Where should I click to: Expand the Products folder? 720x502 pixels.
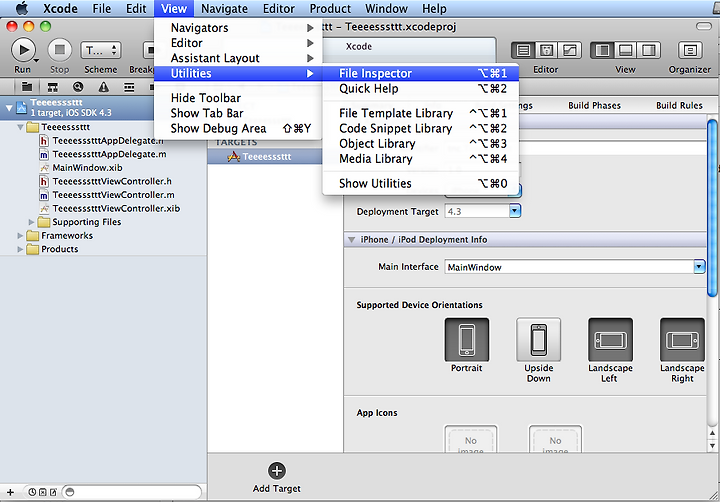pyautogui.click(x=20, y=249)
